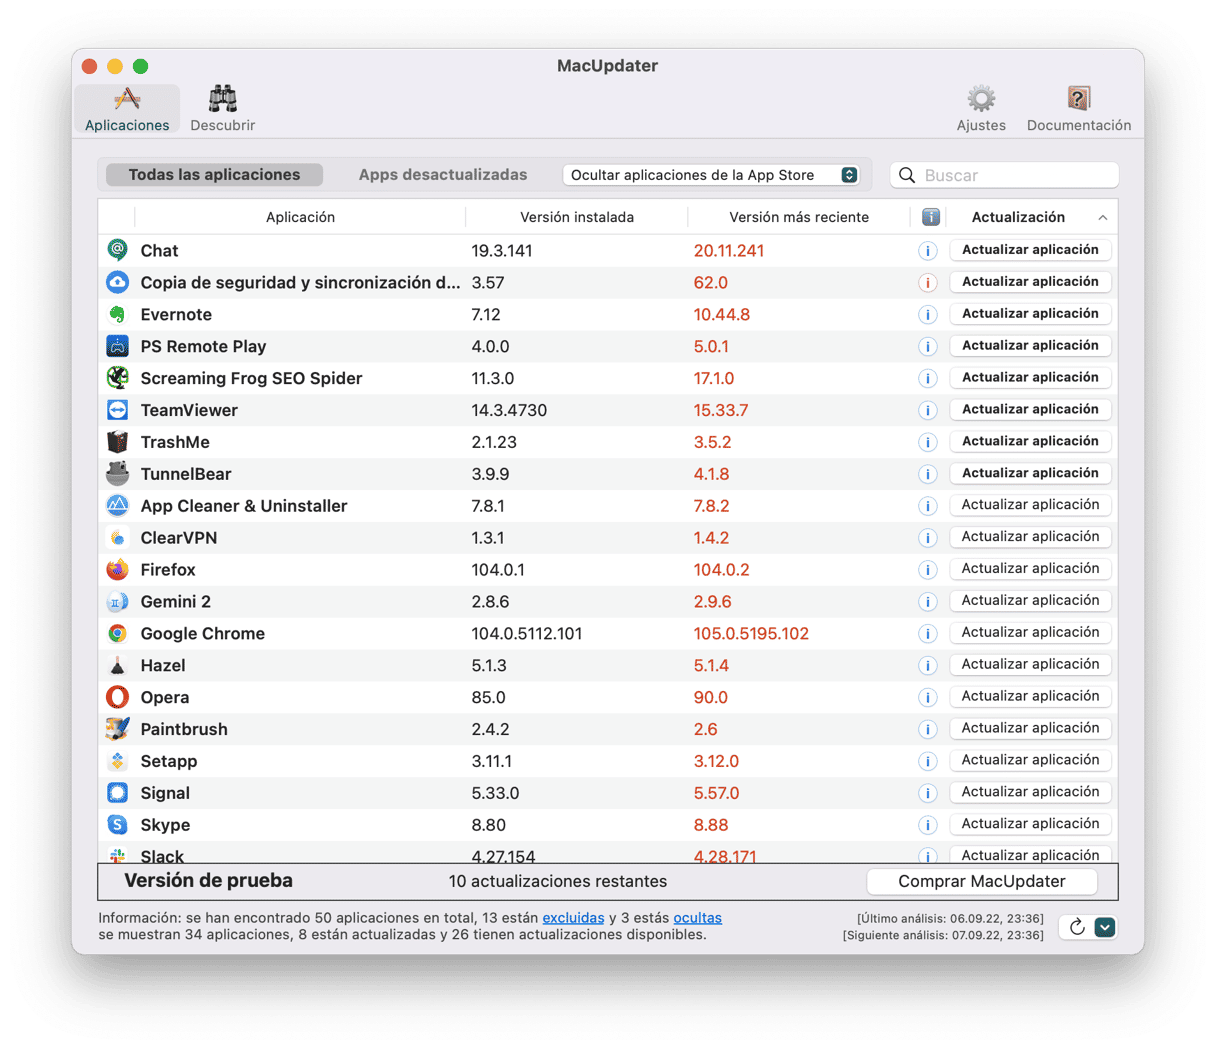Open the Descubrir binoculars section

pyautogui.click(x=222, y=109)
